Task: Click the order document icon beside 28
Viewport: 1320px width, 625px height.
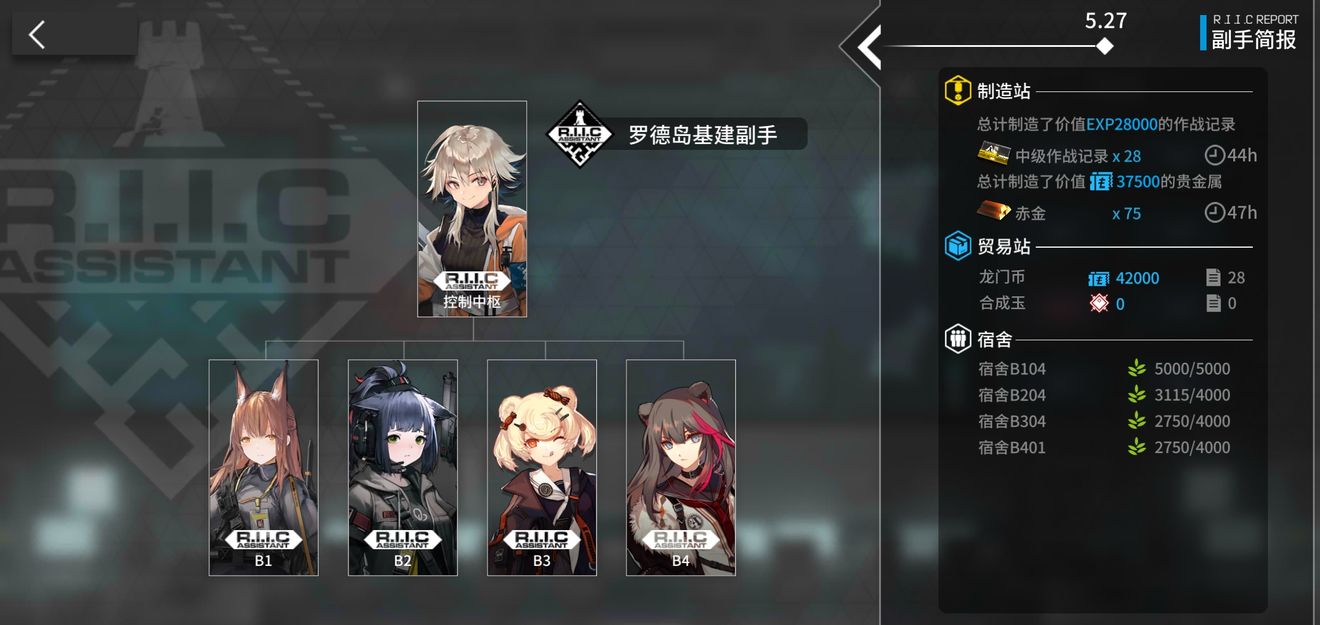Action: pos(1213,277)
